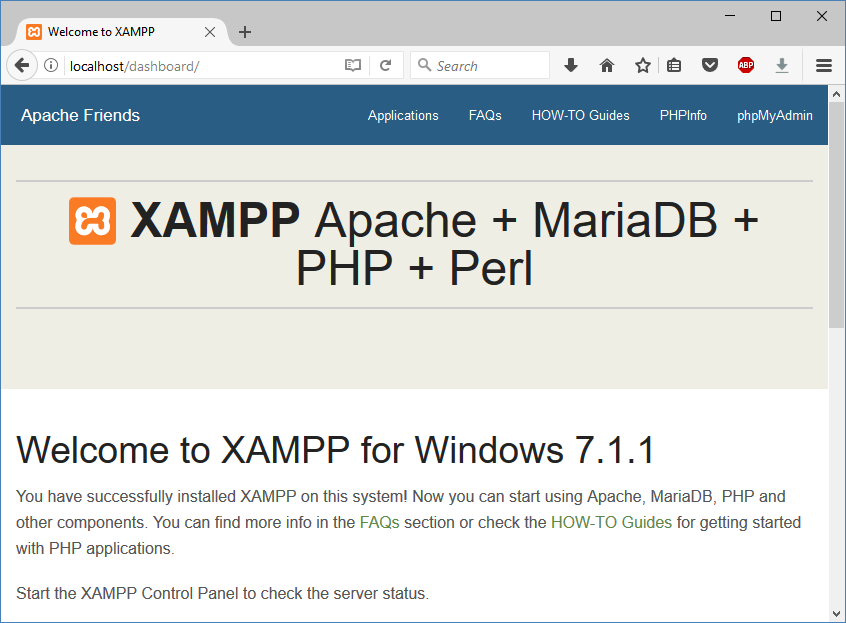The image size is (846, 623).
Task: Show bookmarks list icon
Action: pos(674,66)
